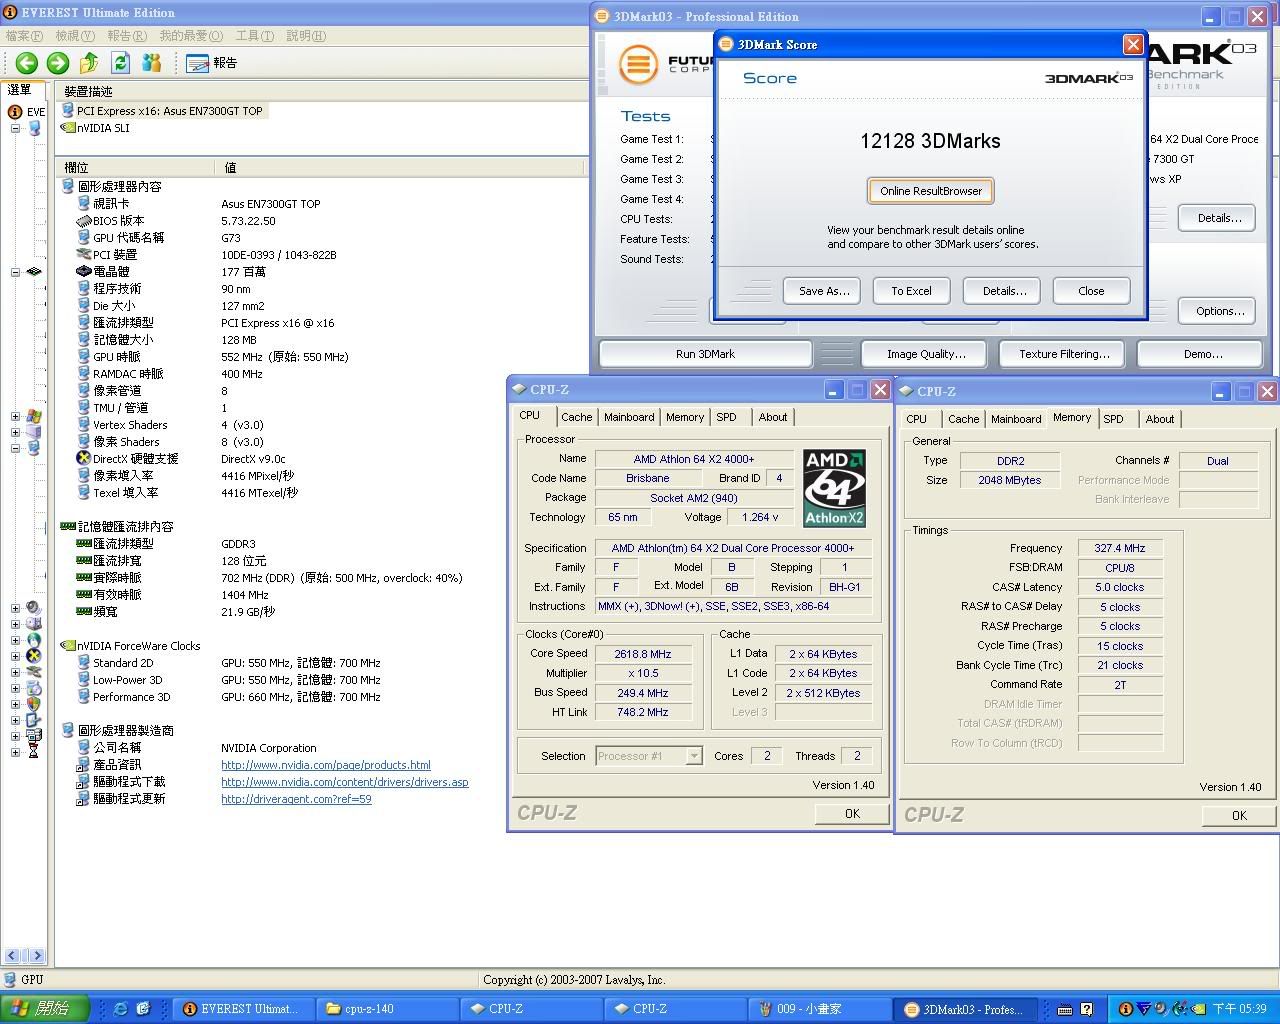Viewport: 1280px width, 1024px height.
Task: Click the Online ResultBrowser button
Action: [x=930, y=191]
